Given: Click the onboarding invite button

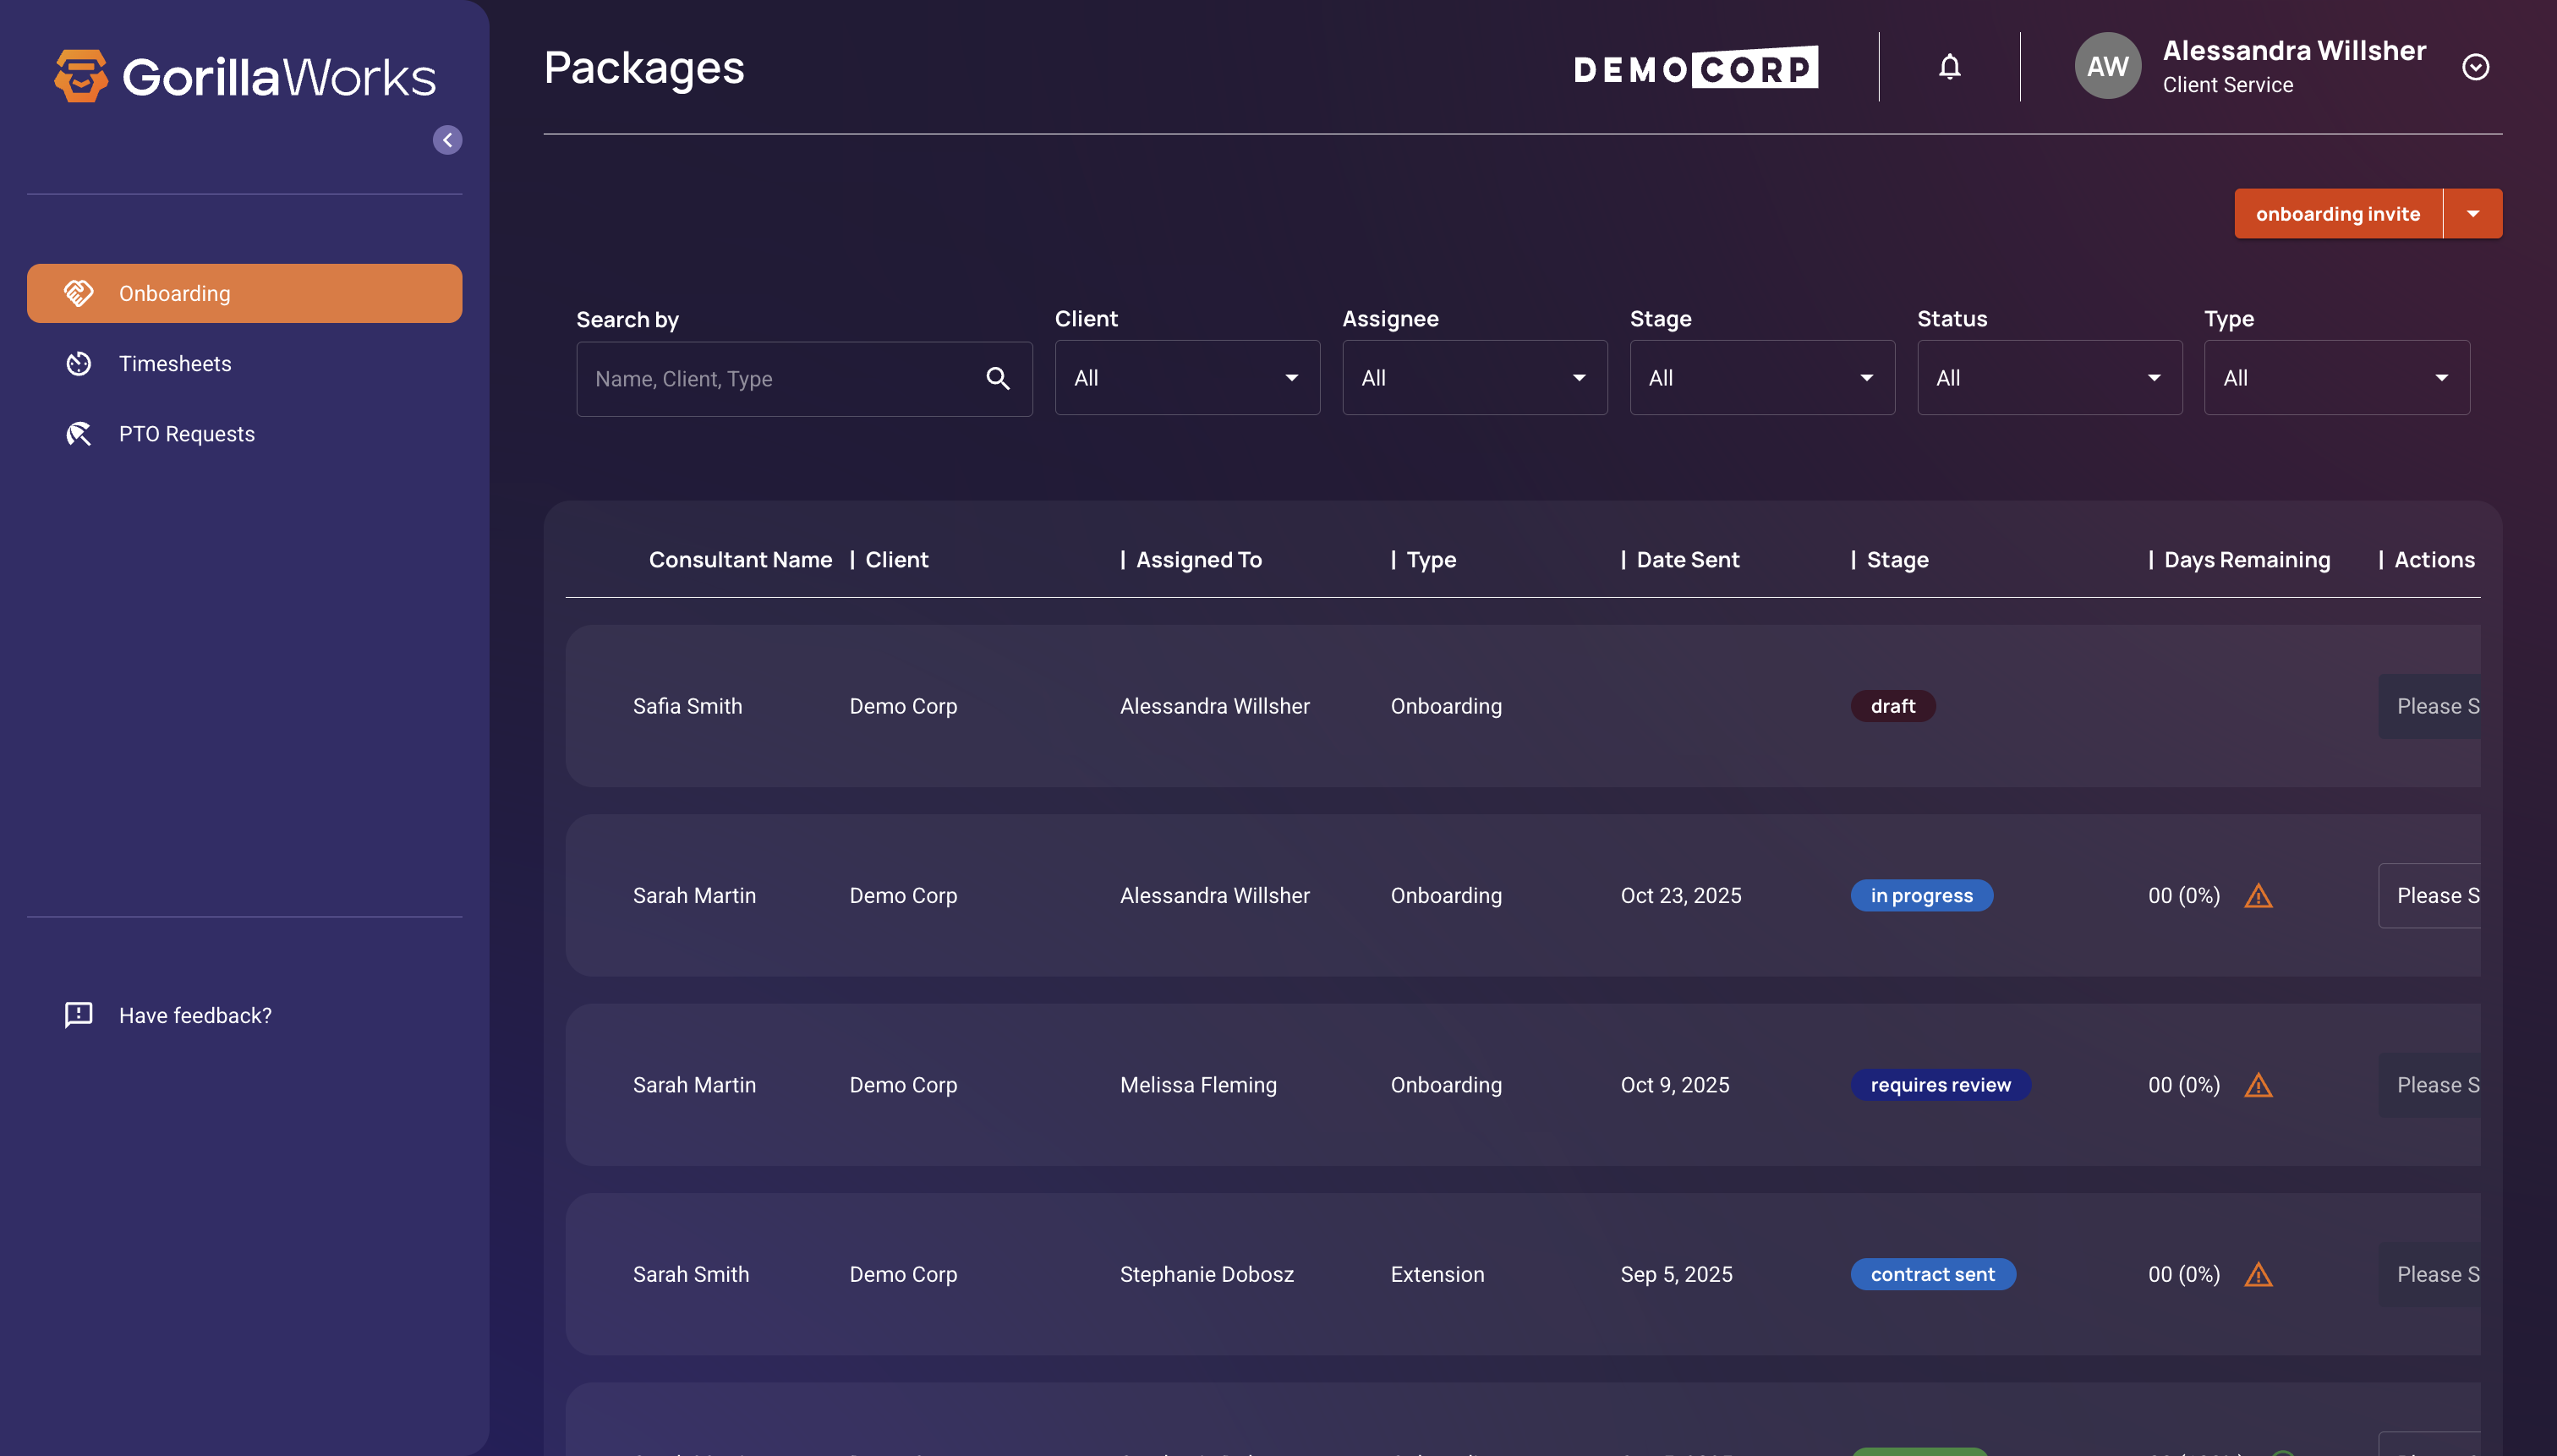Looking at the screenshot, I should [2337, 214].
